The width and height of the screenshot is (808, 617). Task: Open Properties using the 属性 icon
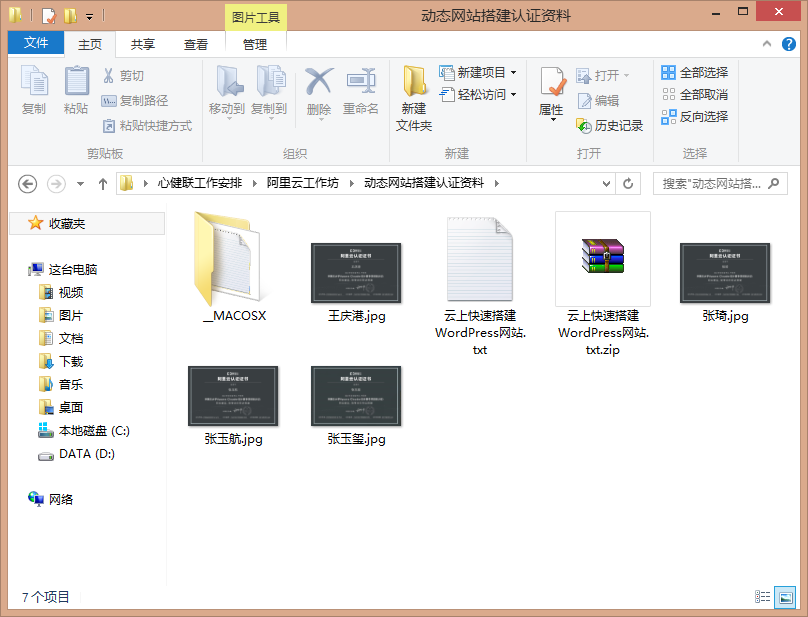[x=551, y=95]
